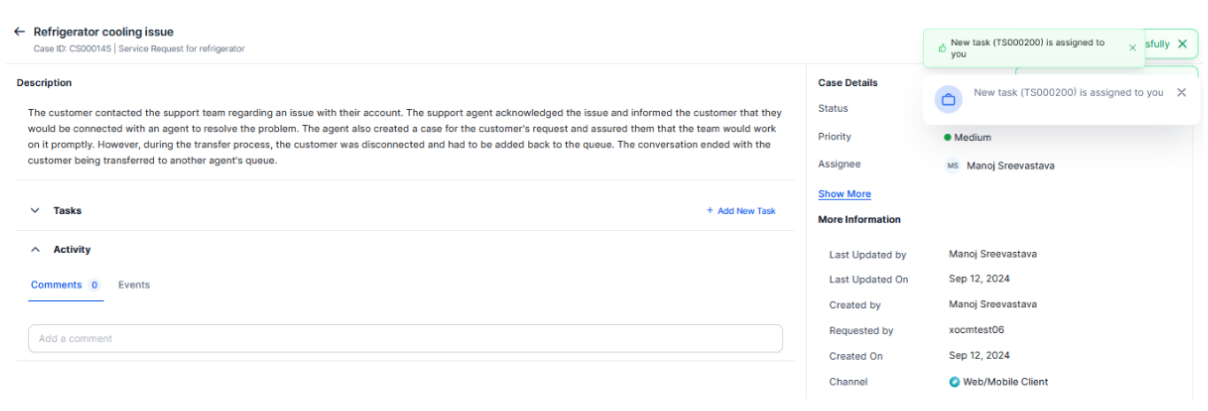Show More case details
The width and height of the screenshot is (1208, 411).
pos(844,194)
